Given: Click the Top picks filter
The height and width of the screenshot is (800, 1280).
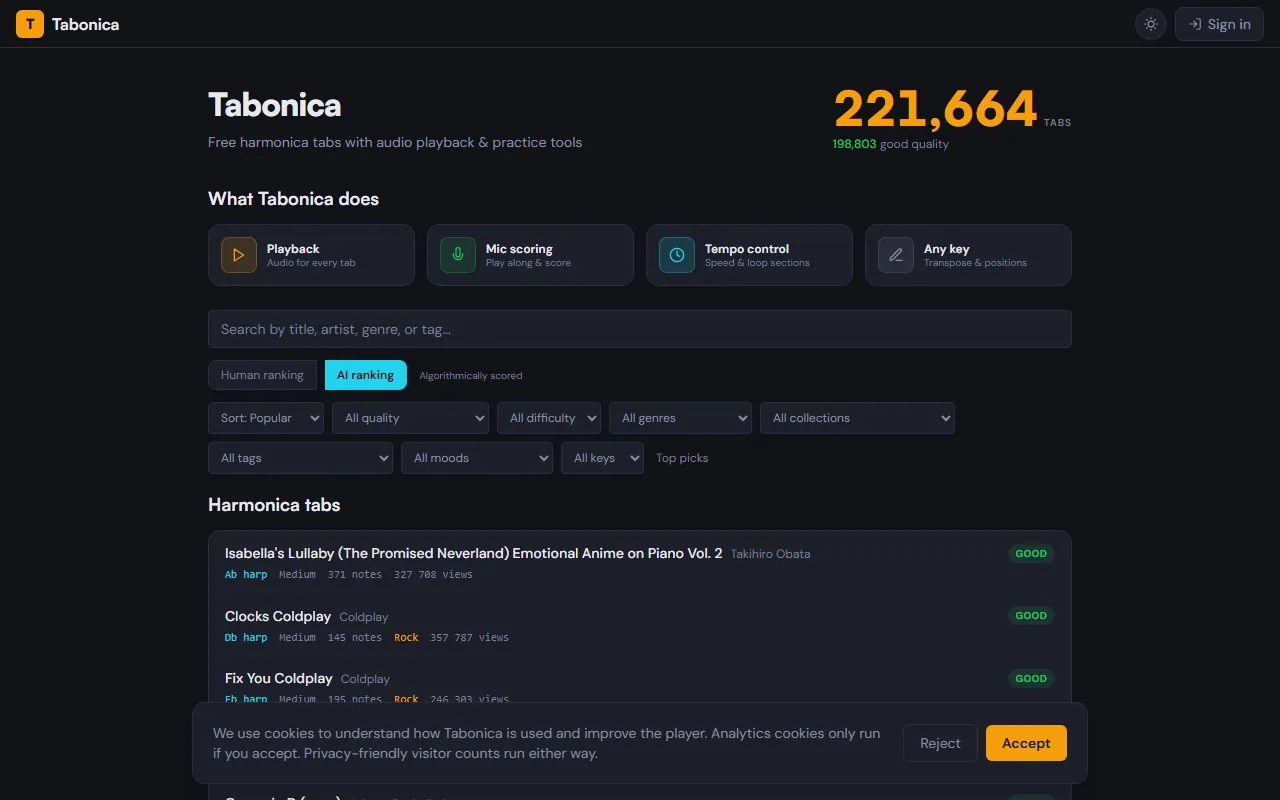Looking at the screenshot, I should [x=682, y=458].
